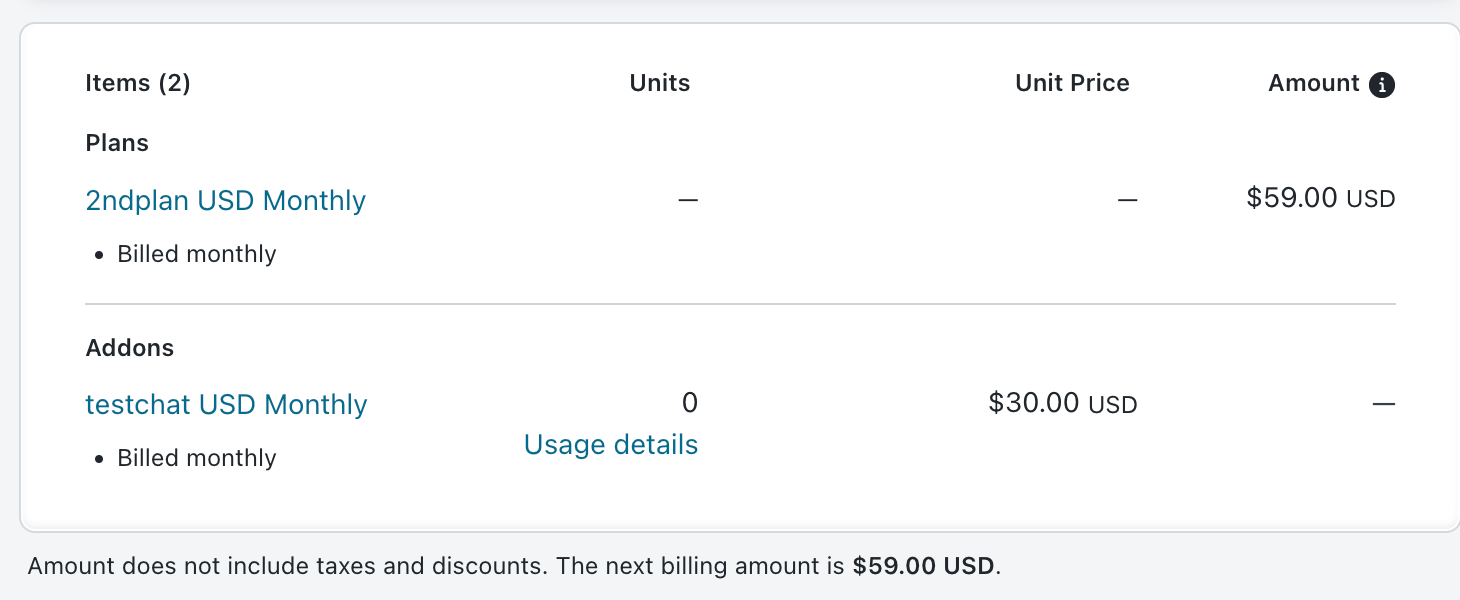Click the Plans section label
1460x600 pixels.
click(117, 143)
